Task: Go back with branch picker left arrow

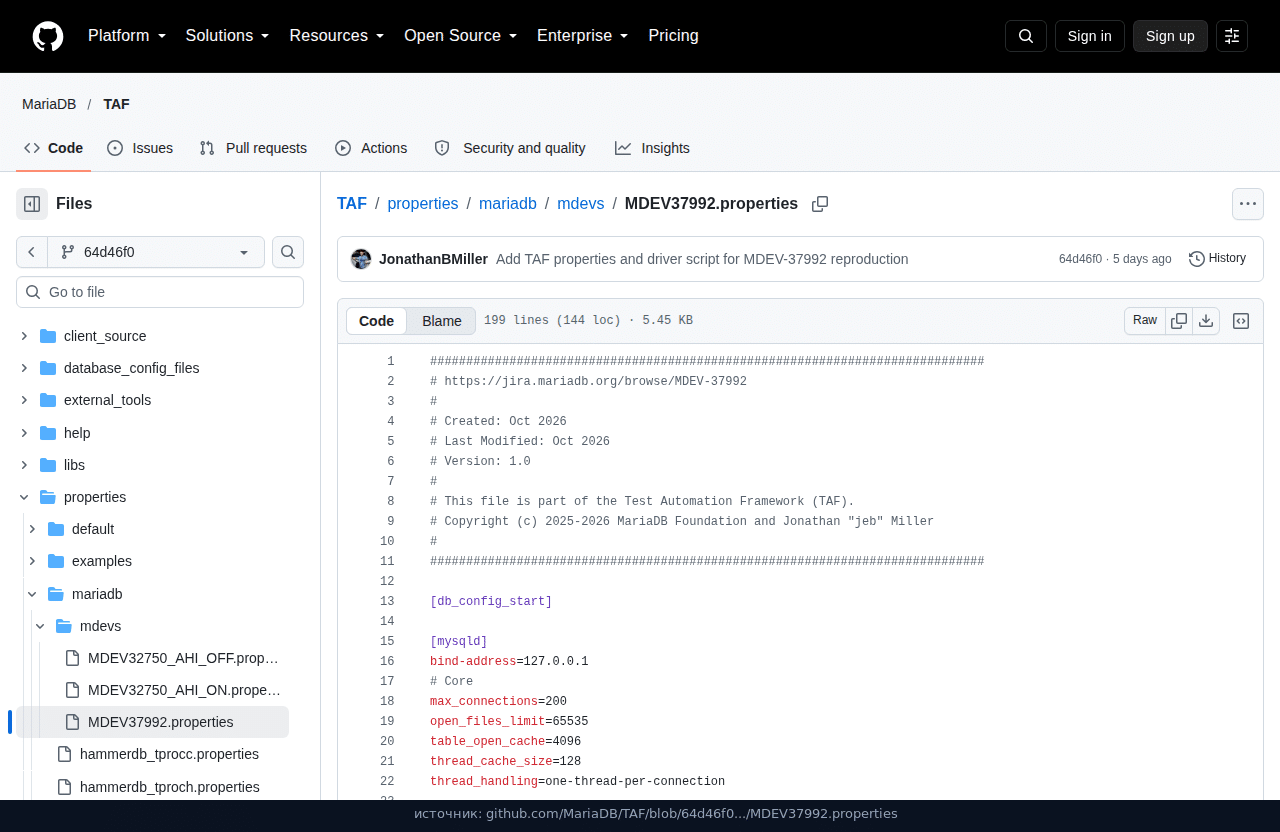Action: coord(32,252)
